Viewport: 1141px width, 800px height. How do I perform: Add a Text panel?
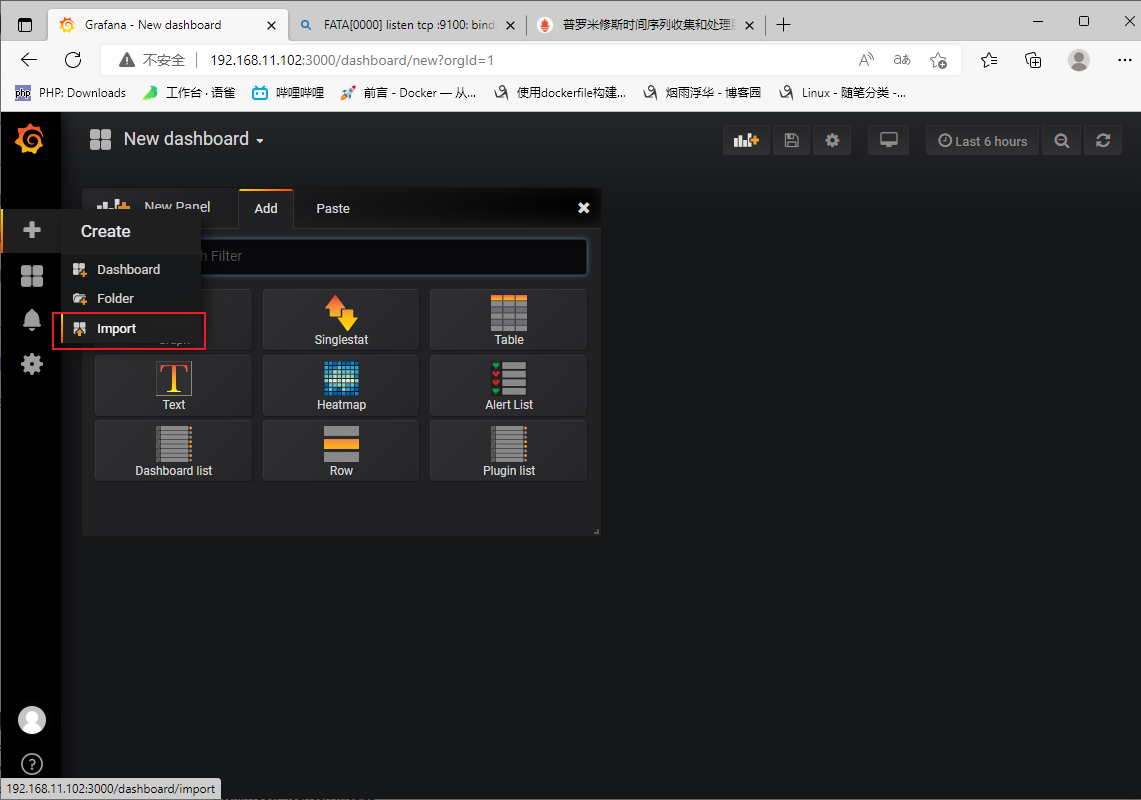173,385
